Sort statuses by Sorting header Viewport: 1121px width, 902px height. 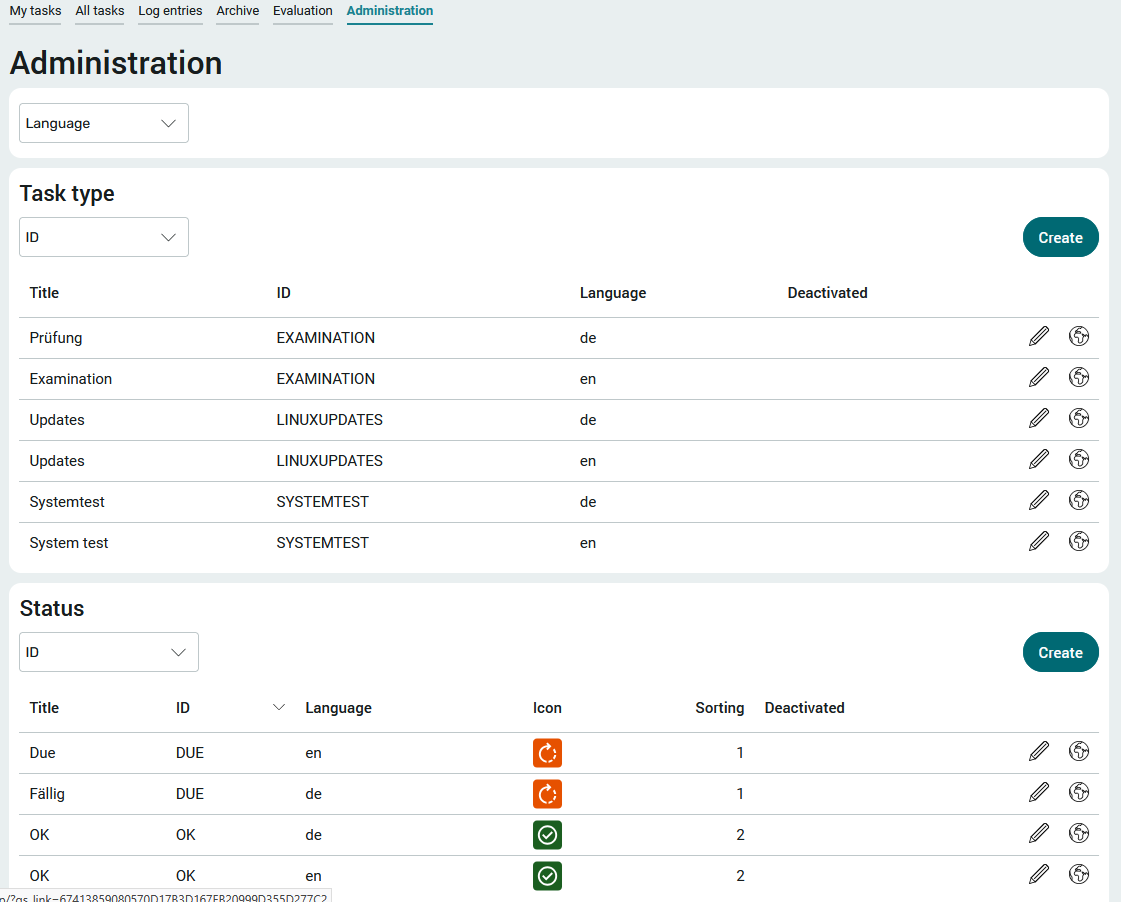(719, 708)
